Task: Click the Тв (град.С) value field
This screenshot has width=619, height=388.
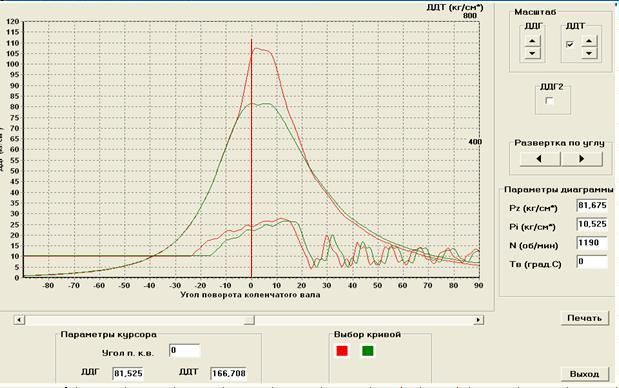Action: 592,262
